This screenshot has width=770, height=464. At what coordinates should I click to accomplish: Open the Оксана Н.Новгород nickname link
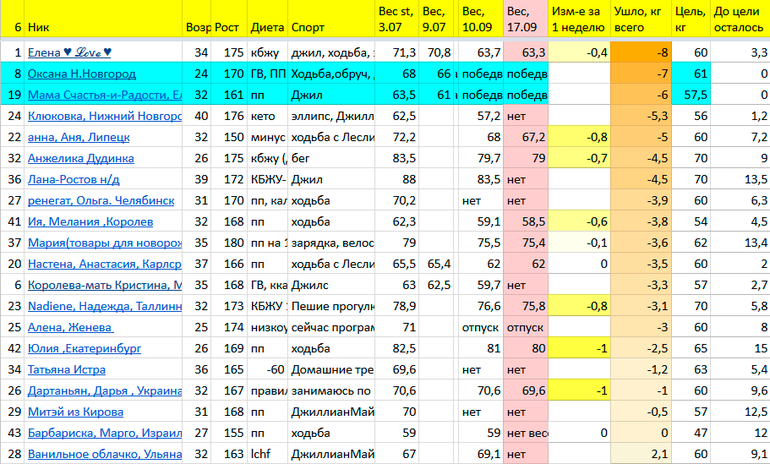pos(82,74)
